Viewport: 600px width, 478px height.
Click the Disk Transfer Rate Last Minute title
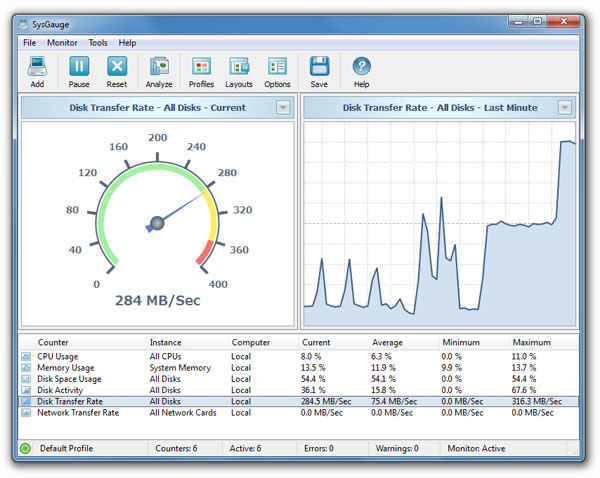440,108
